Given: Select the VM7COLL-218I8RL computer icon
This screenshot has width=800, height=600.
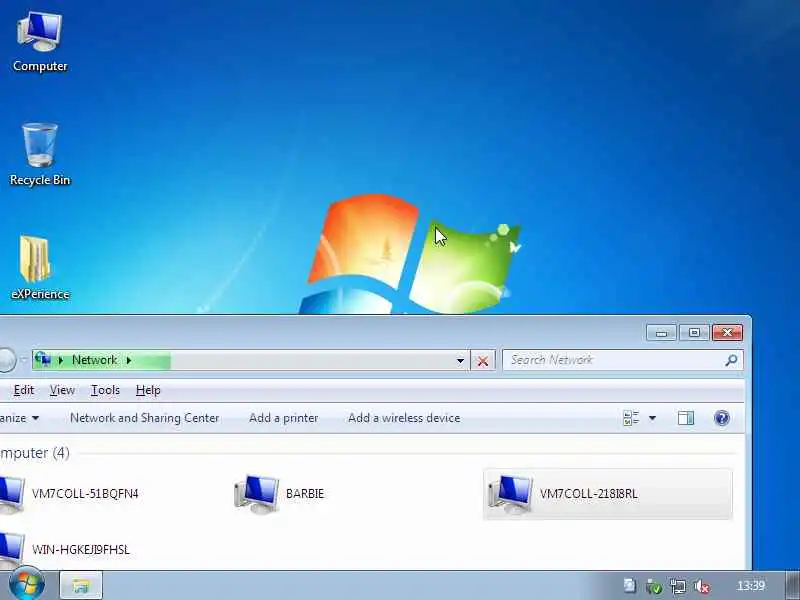Looking at the screenshot, I should (510, 494).
